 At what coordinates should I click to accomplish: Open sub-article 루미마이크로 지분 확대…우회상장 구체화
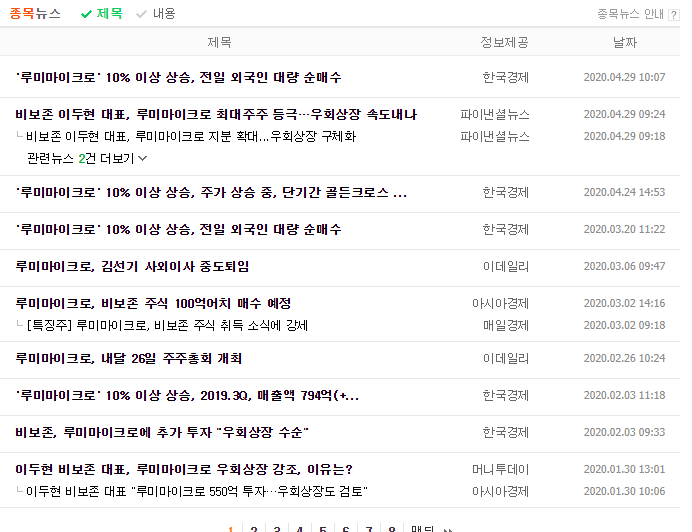point(191,136)
